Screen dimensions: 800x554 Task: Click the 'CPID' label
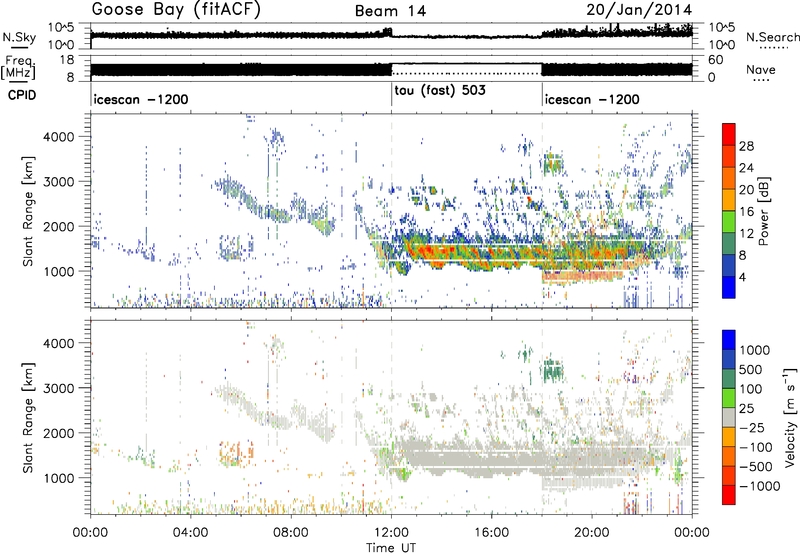coord(22,95)
